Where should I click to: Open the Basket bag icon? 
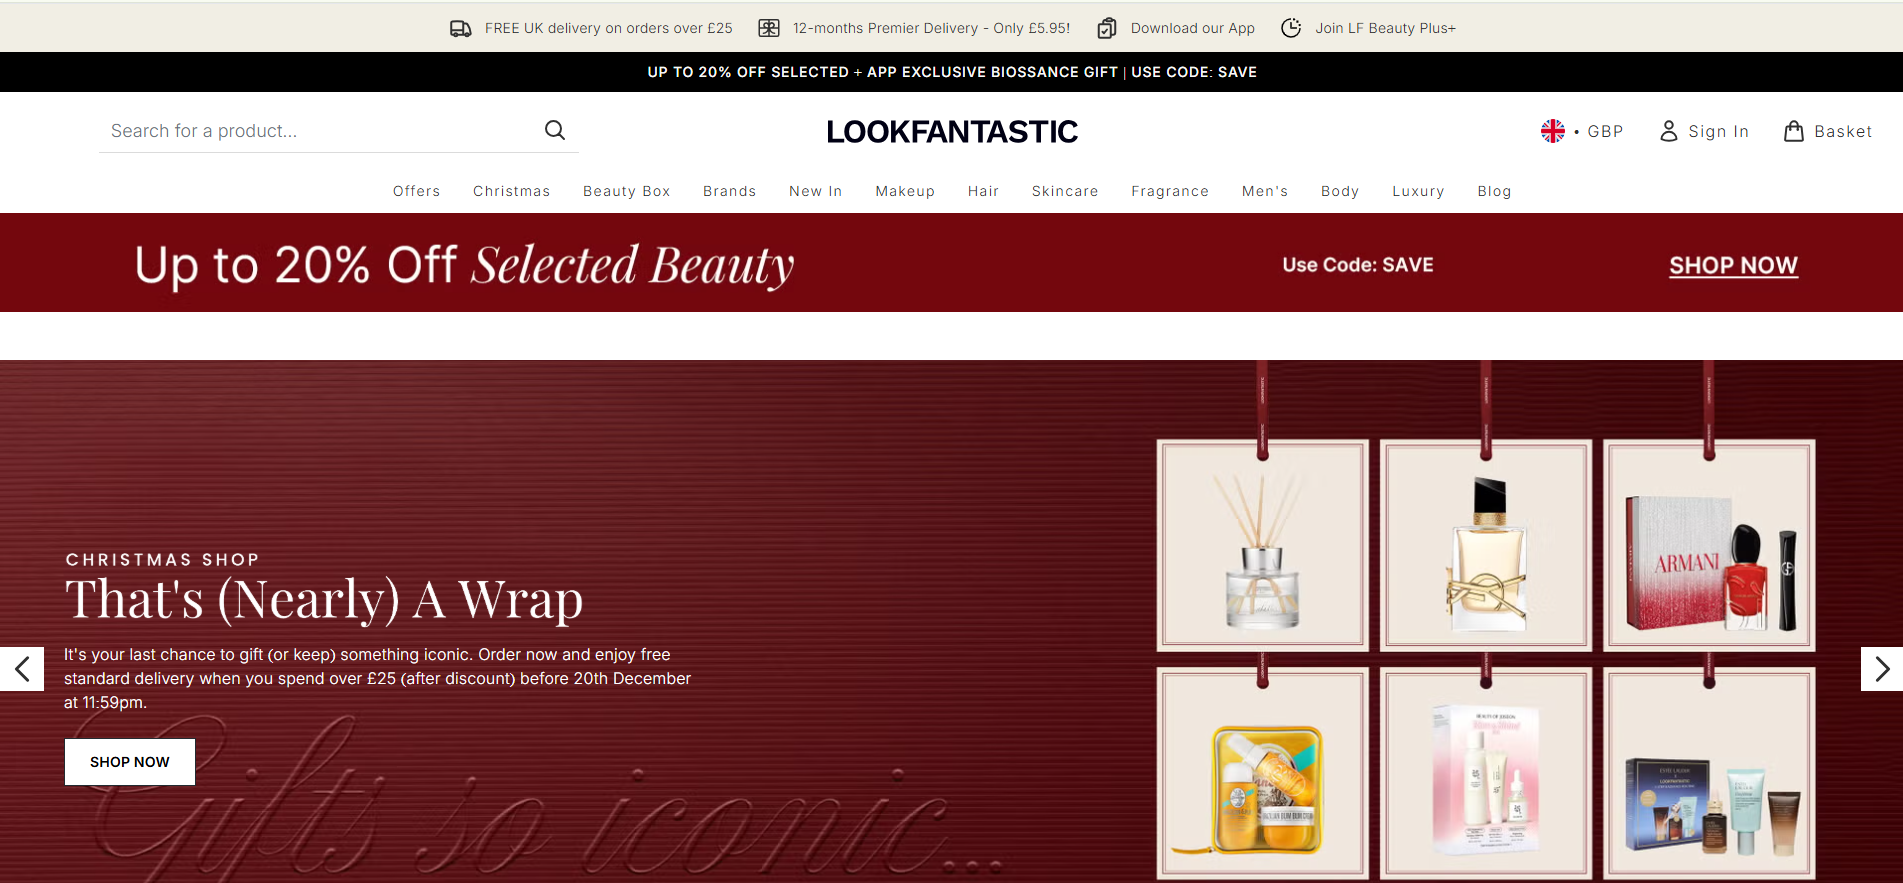coord(1794,131)
